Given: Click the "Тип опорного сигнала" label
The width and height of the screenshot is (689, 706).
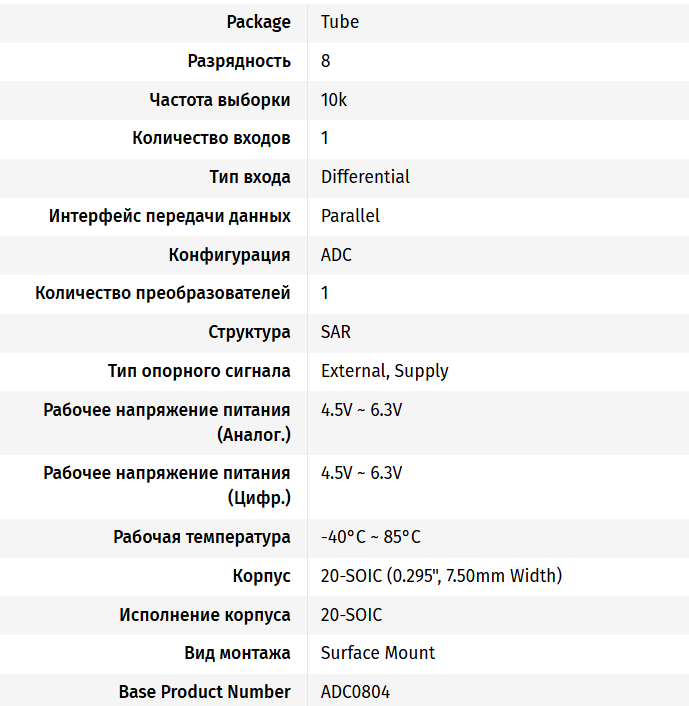Looking at the screenshot, I should pyautogui.click(x=199, y=371).
